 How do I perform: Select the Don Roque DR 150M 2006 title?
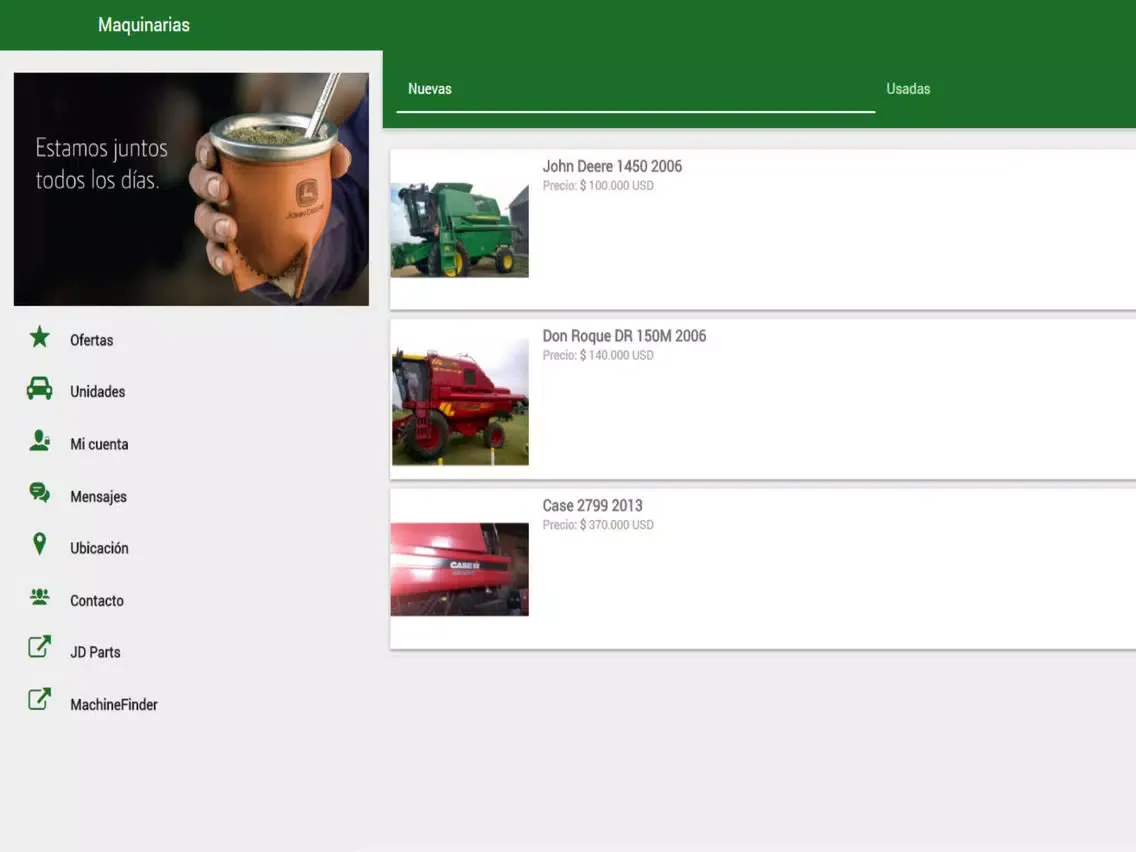[625, 336]
